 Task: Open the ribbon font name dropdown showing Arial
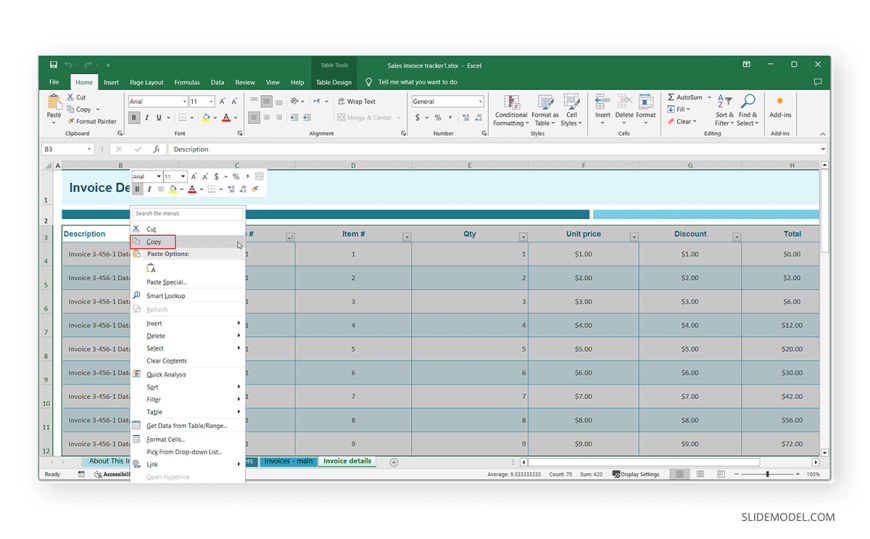pos(184,102)
